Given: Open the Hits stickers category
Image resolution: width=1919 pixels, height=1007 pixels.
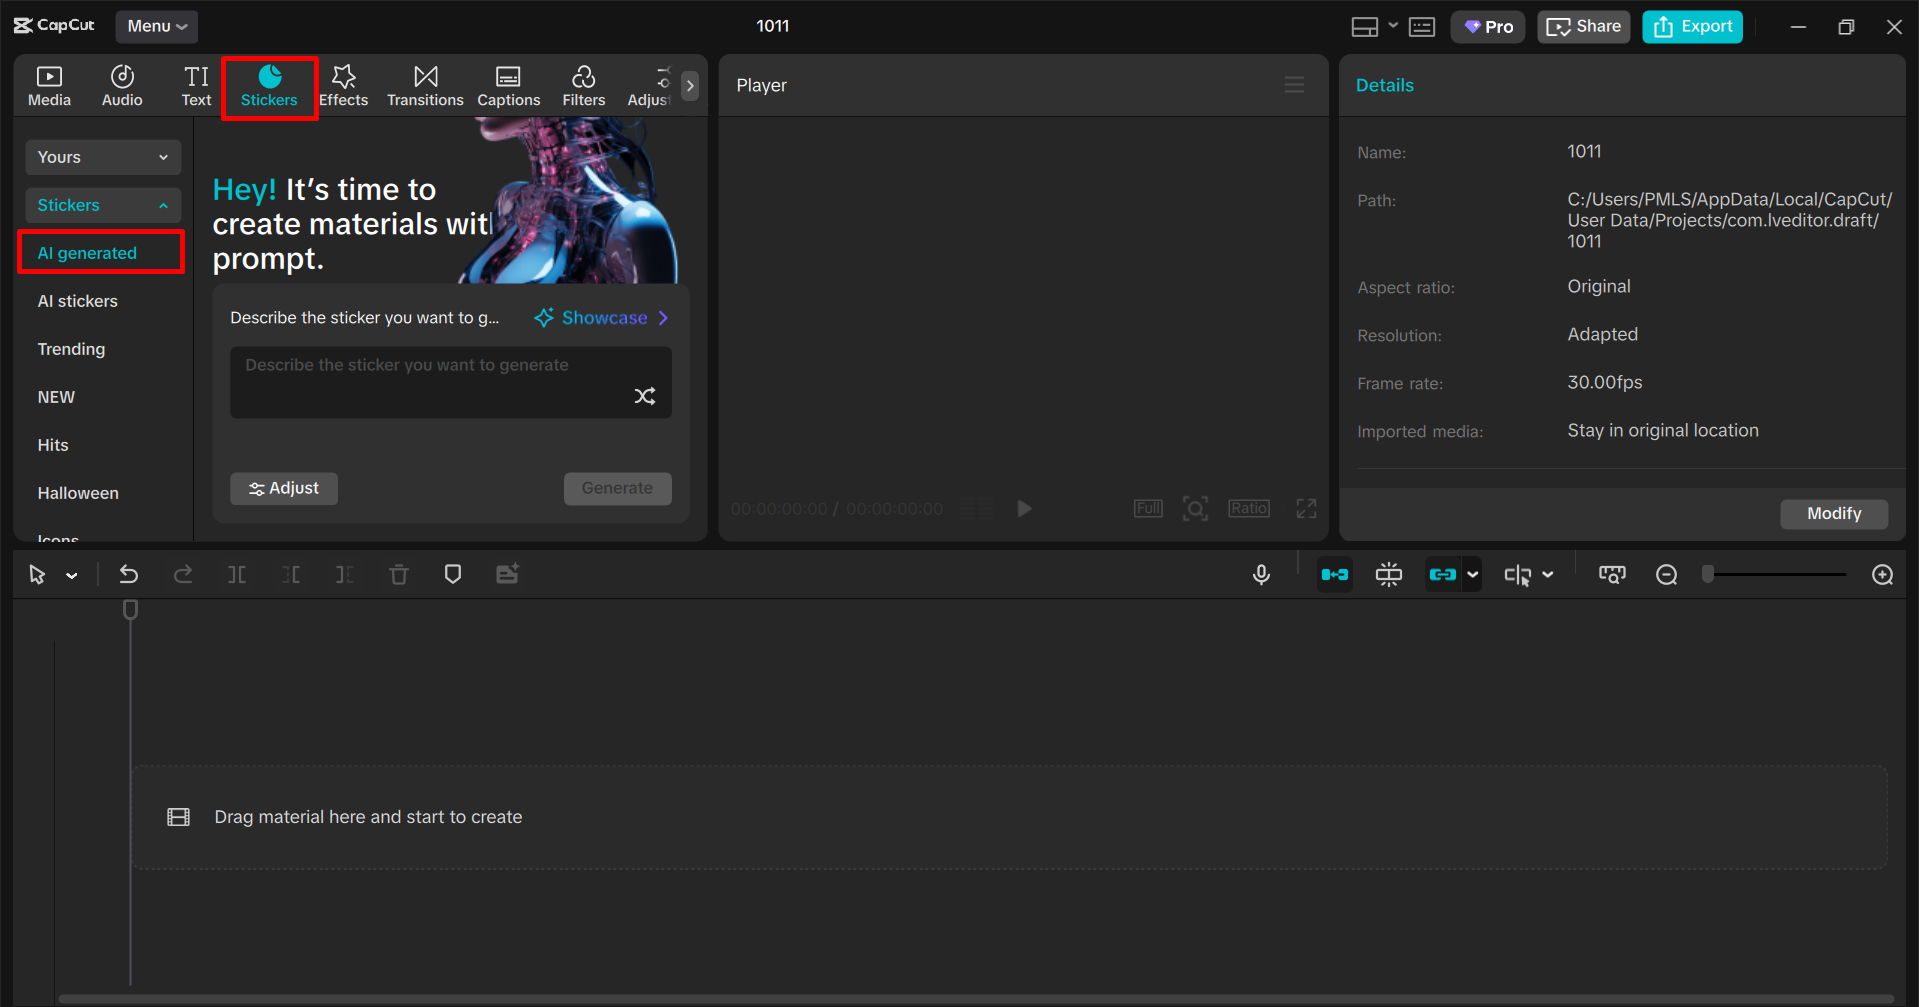Looking at the screenshot, I should point(53,445).
